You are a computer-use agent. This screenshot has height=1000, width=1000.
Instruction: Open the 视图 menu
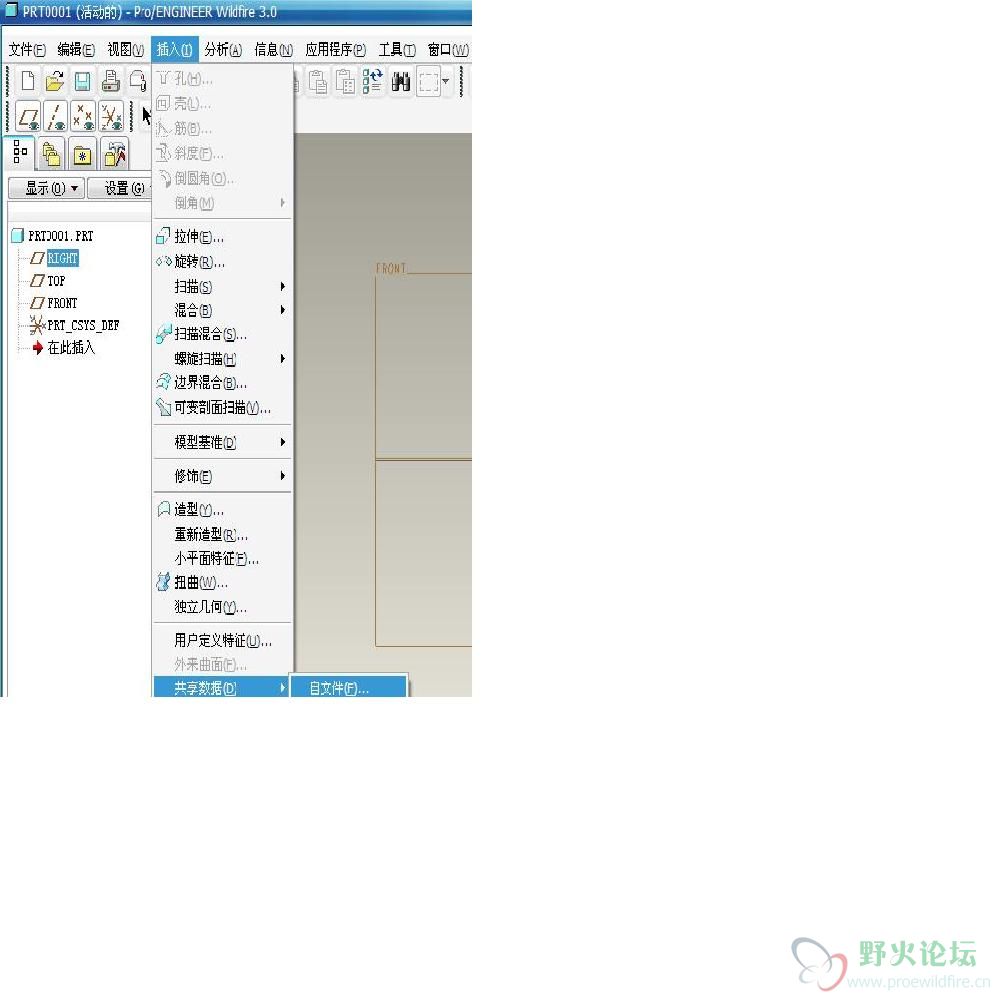click(125, 49)
